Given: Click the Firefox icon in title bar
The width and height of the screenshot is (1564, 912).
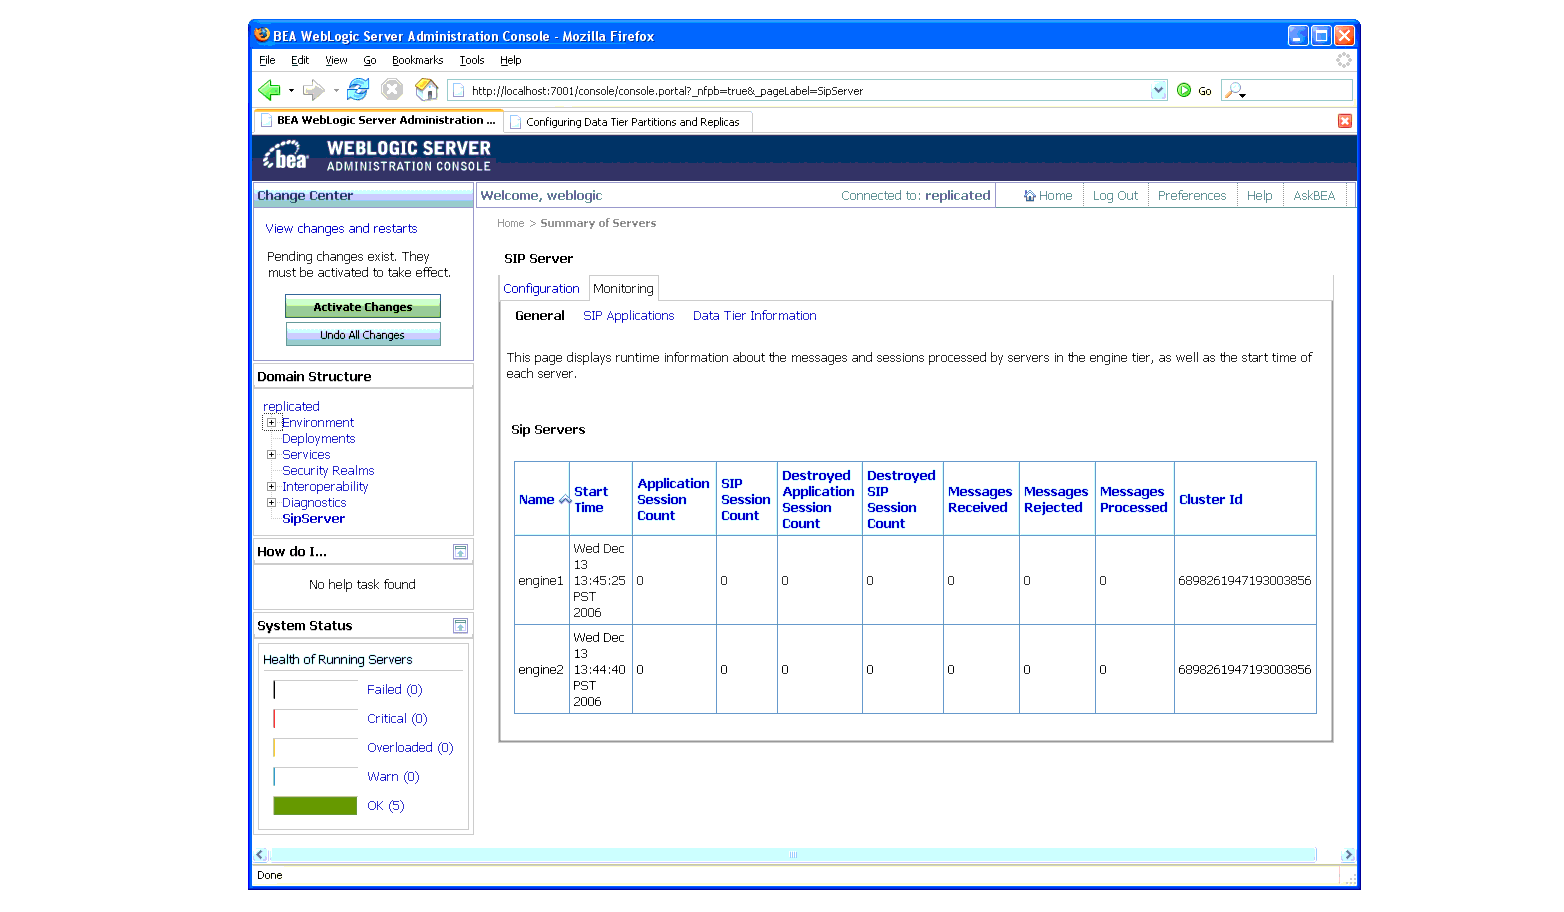Looking at the screenshot, I should click(262, 35).
